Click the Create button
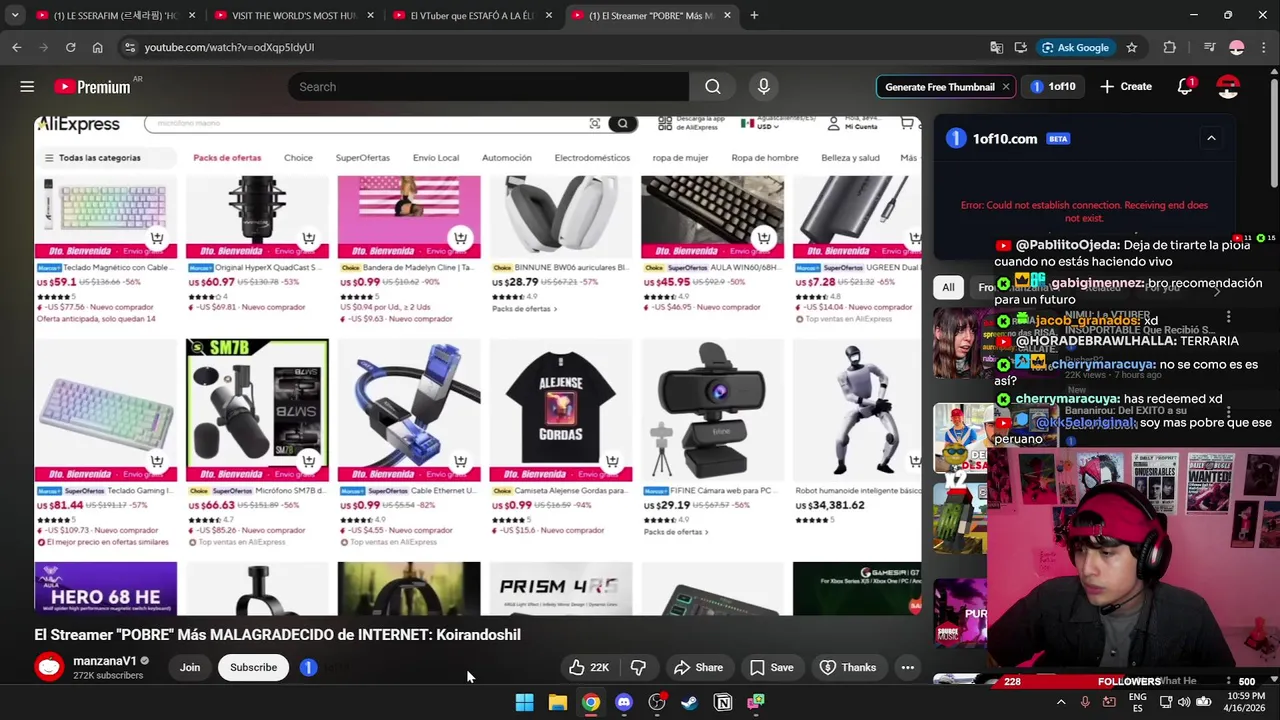The image size is (1280, 720). [x=1126, y=87]
